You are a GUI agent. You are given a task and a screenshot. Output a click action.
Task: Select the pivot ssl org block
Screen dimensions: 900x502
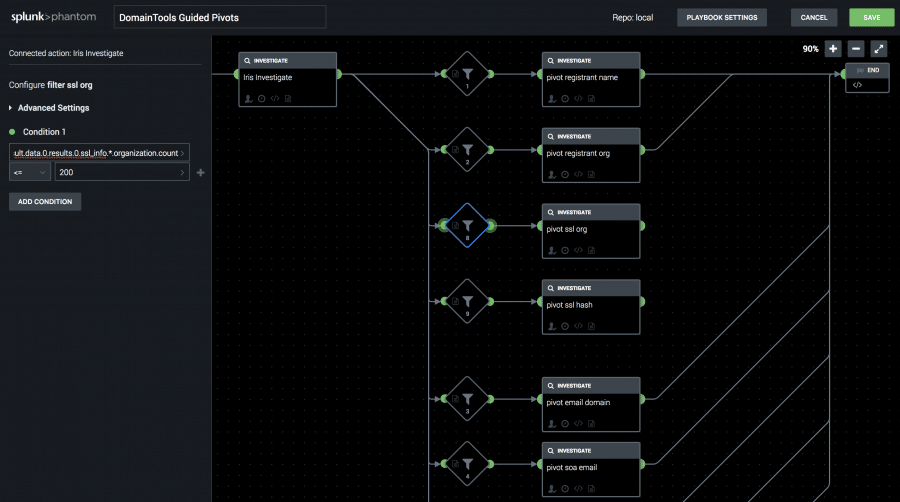591,231
